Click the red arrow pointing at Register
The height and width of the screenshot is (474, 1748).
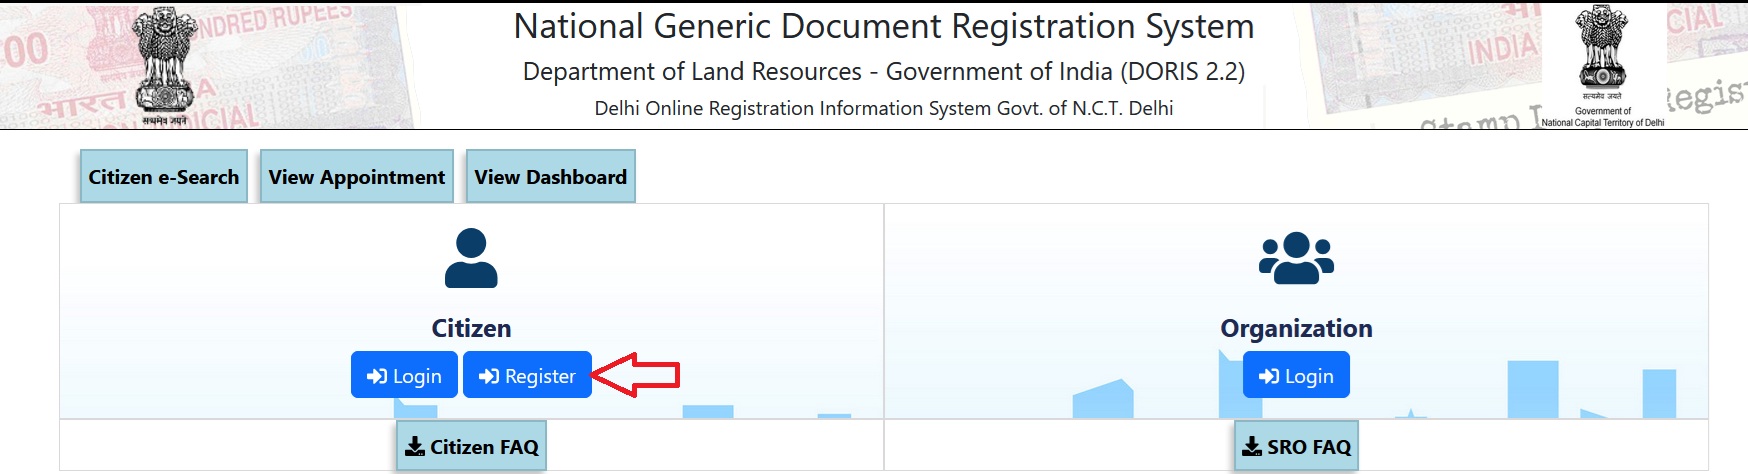coord(638,375)
